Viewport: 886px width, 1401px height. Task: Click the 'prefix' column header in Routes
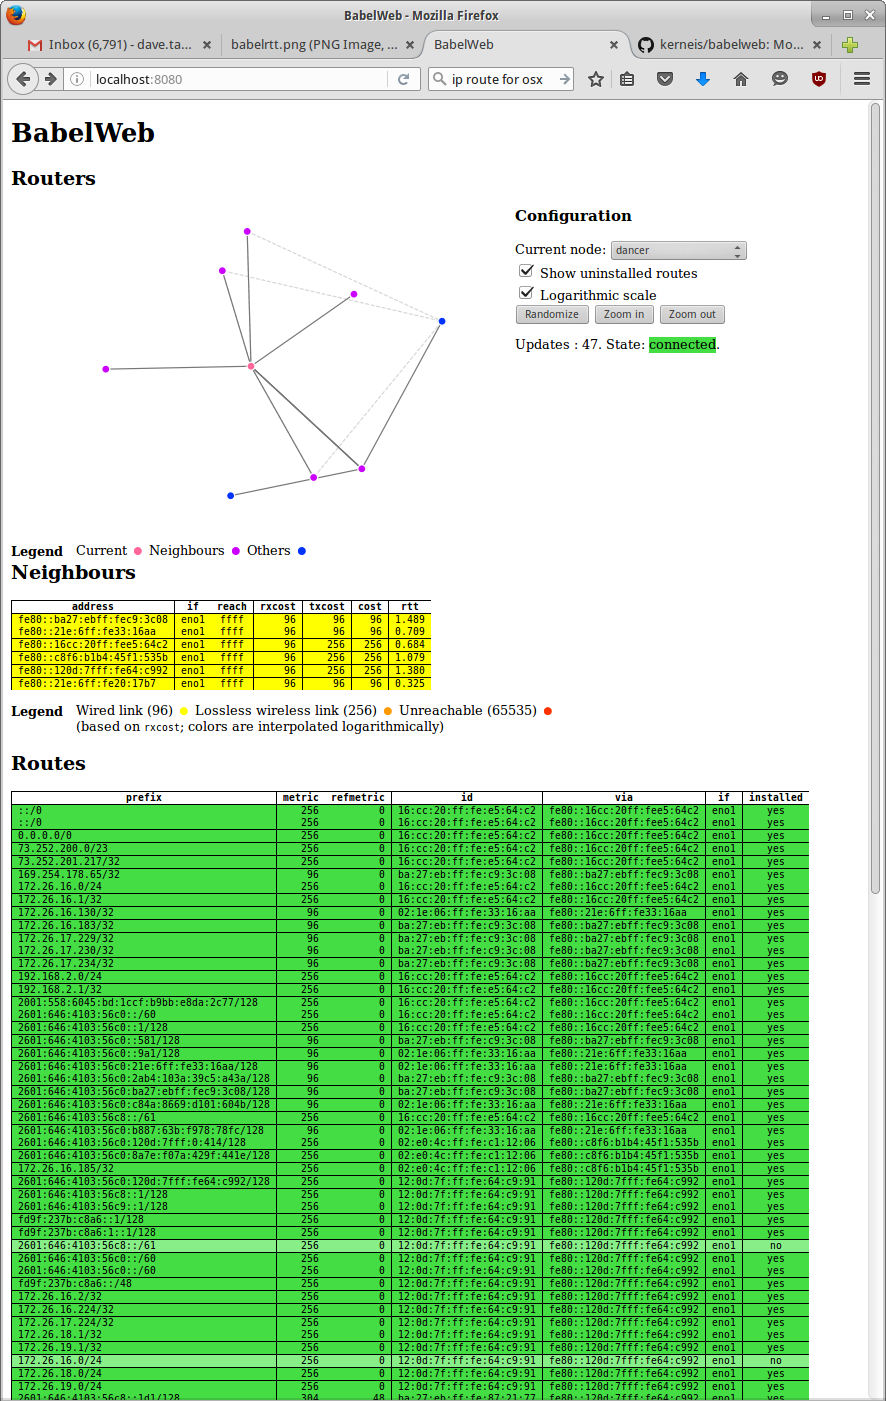pyautogui.click(x=144, y=797)
